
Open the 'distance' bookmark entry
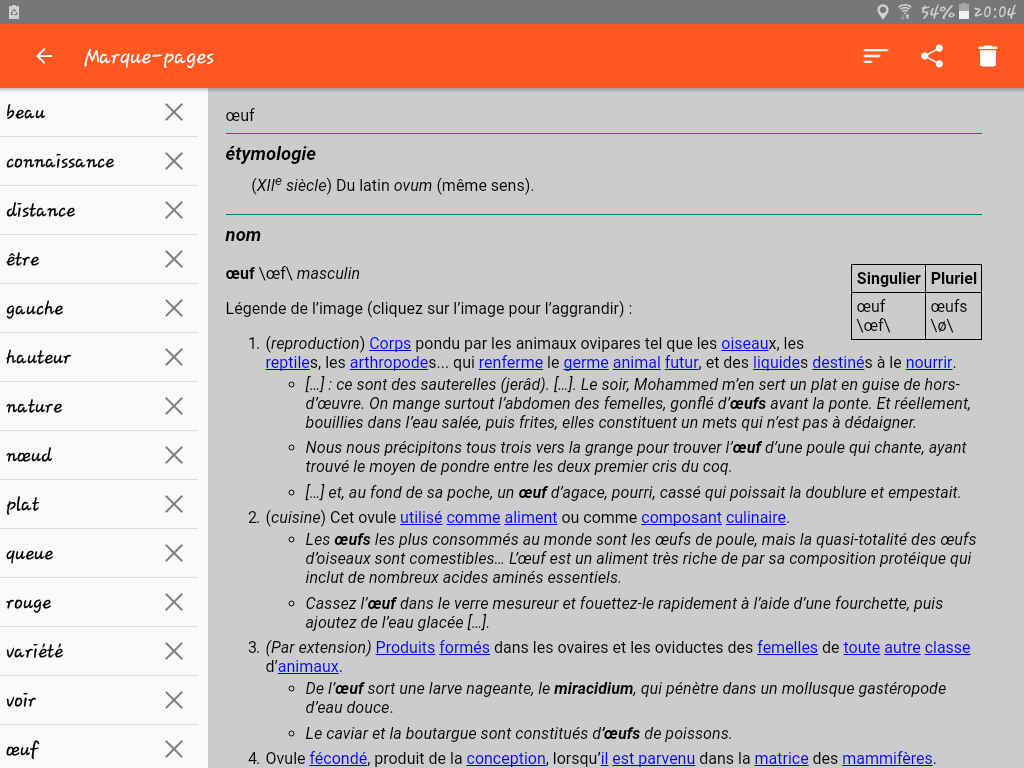coord(78,210)
